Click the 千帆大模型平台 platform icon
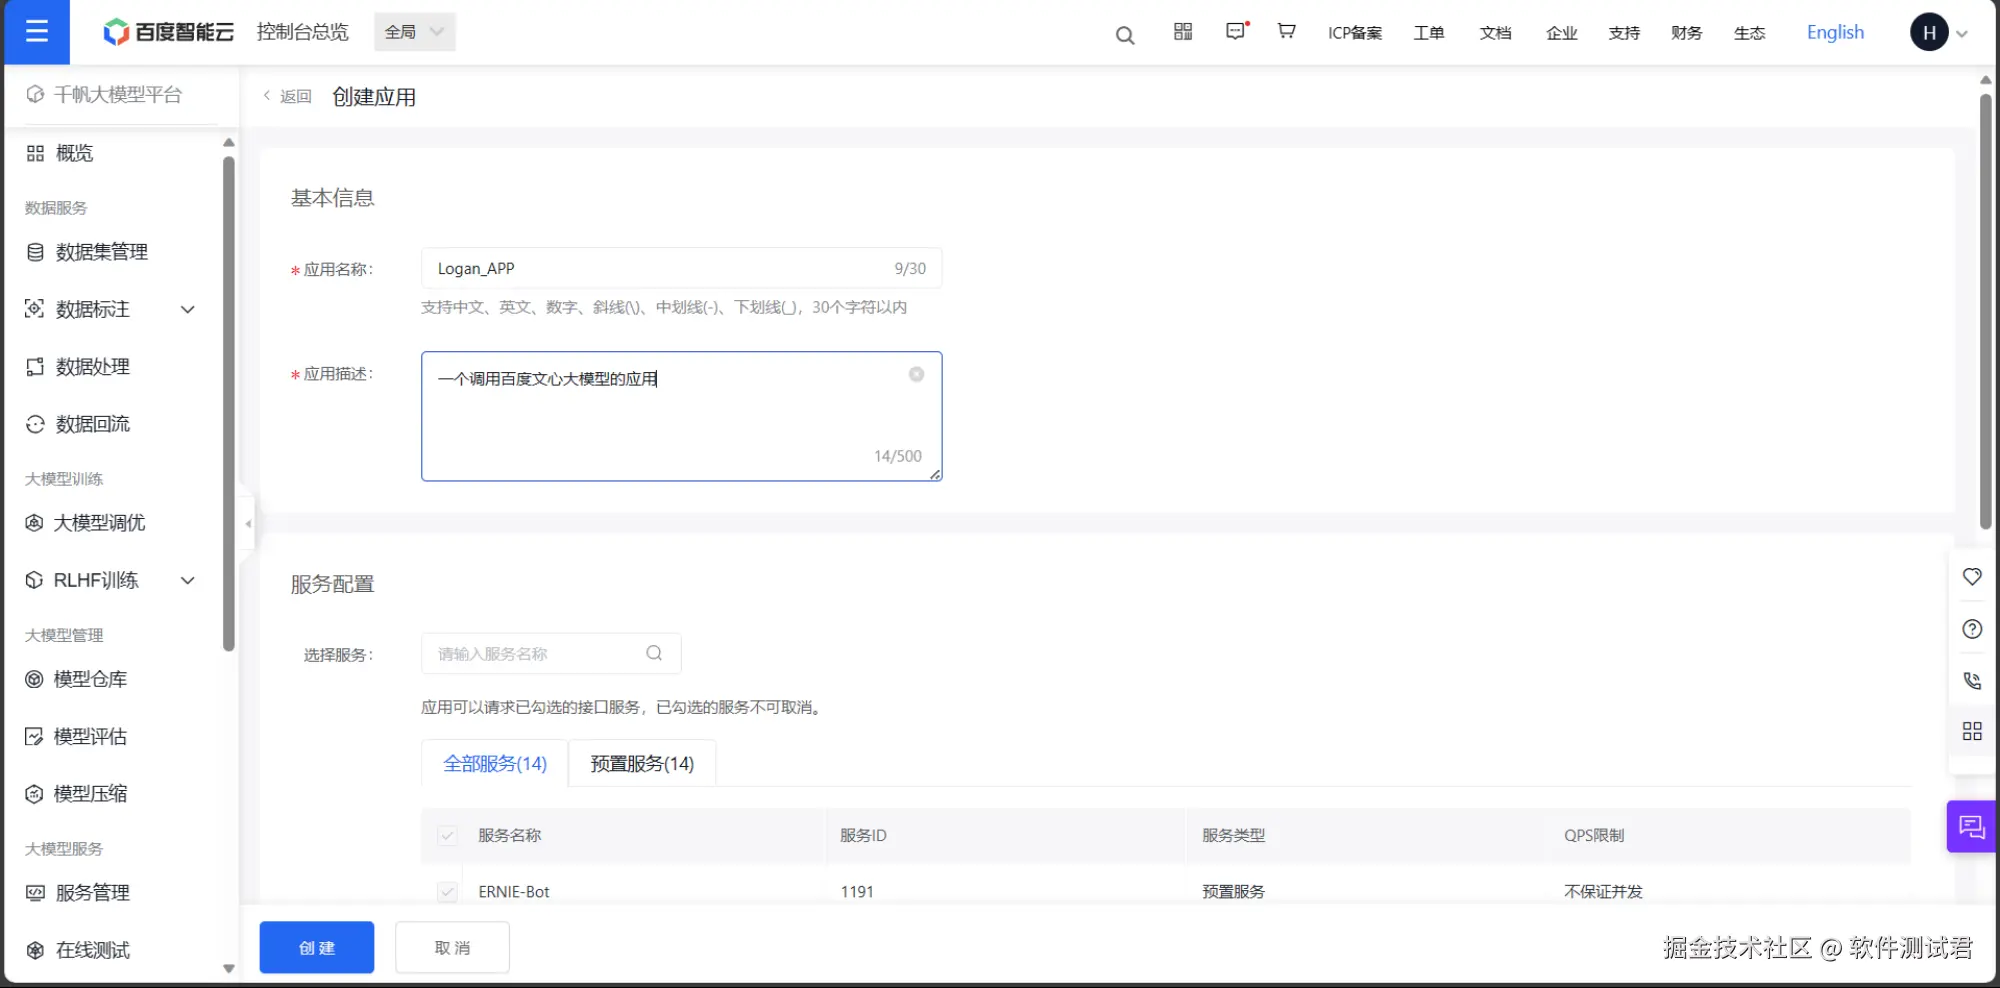Viewport: 2000px width, 988px height. click(x=35, y=95)
